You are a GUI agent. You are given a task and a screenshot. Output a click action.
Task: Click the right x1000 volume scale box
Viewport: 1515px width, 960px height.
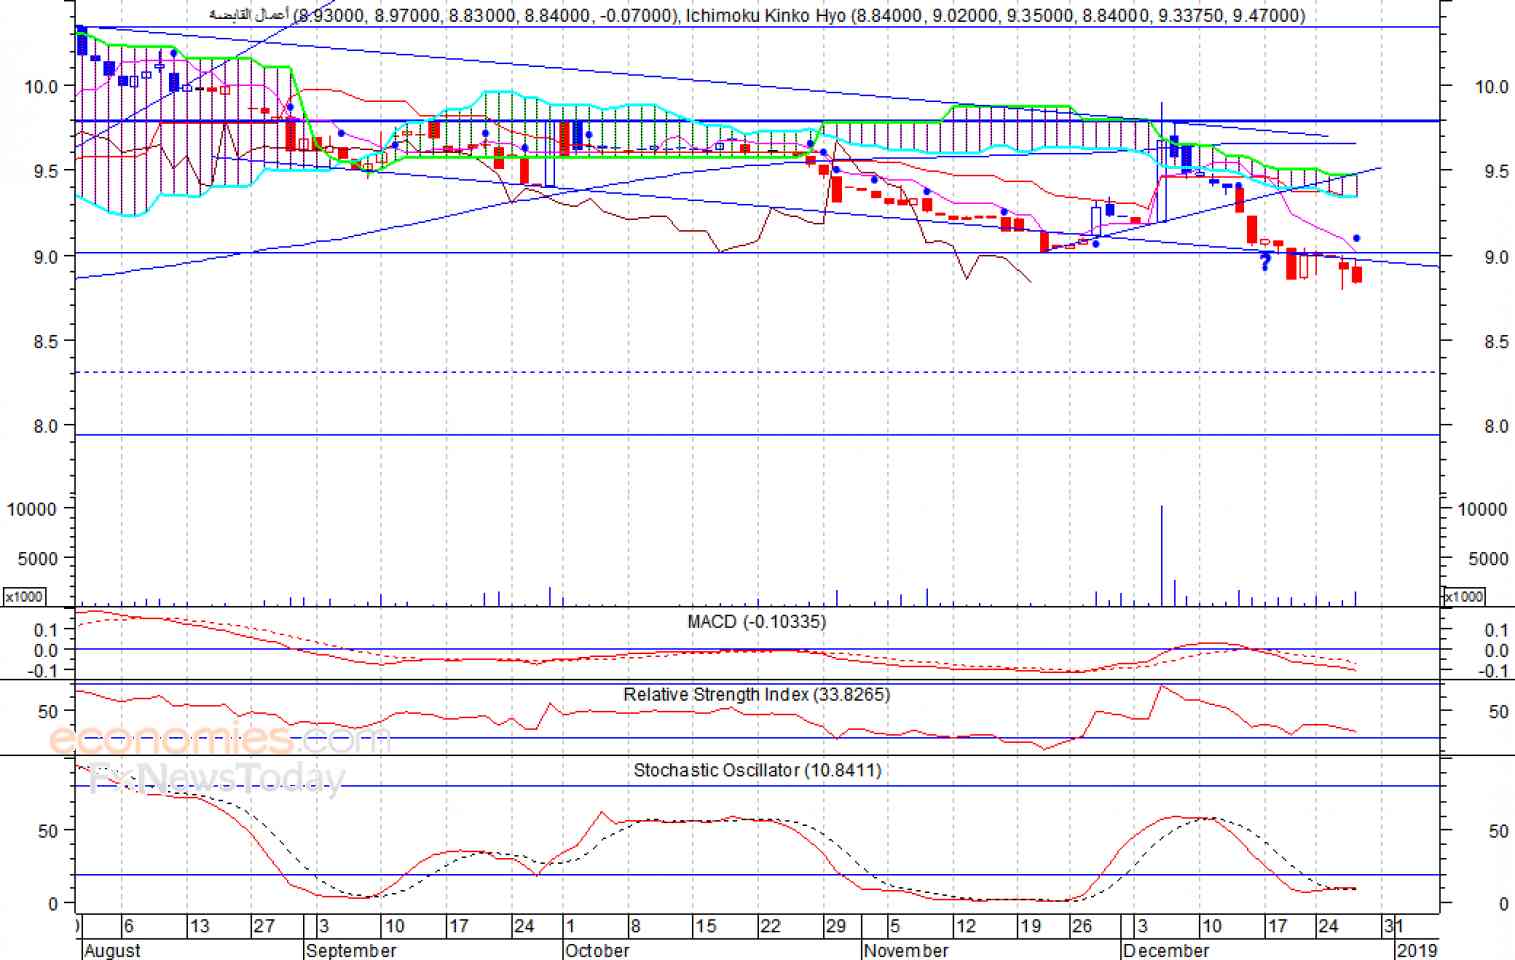1464,597
